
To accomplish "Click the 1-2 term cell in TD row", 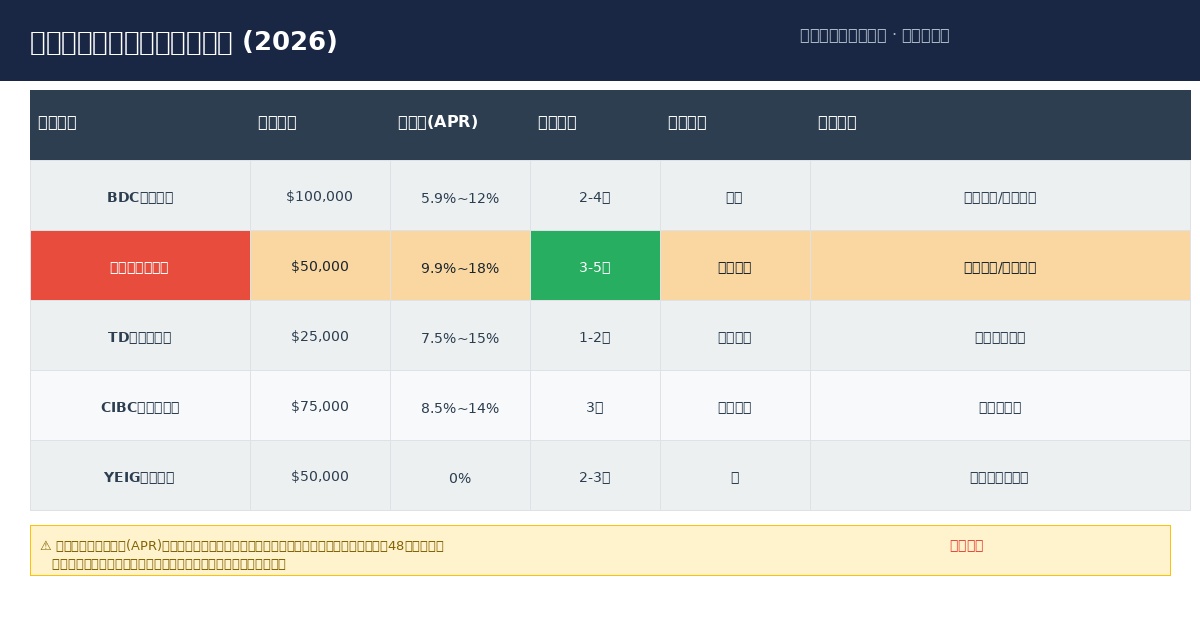I will 594,337.
